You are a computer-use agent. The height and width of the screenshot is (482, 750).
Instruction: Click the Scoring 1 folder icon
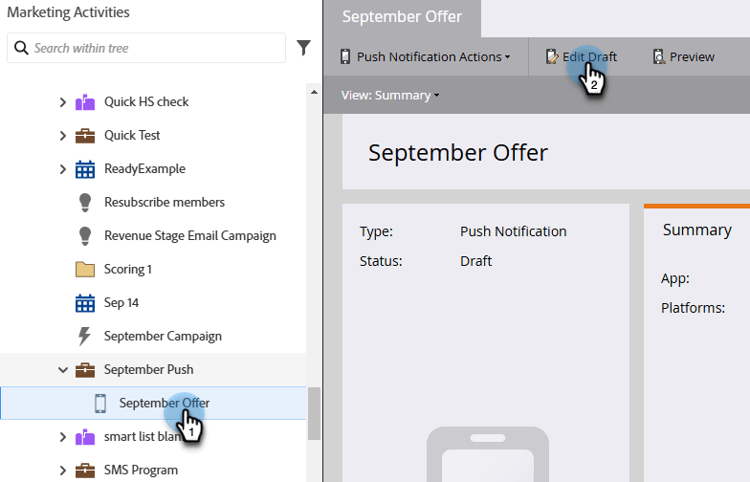coord(85,269)
